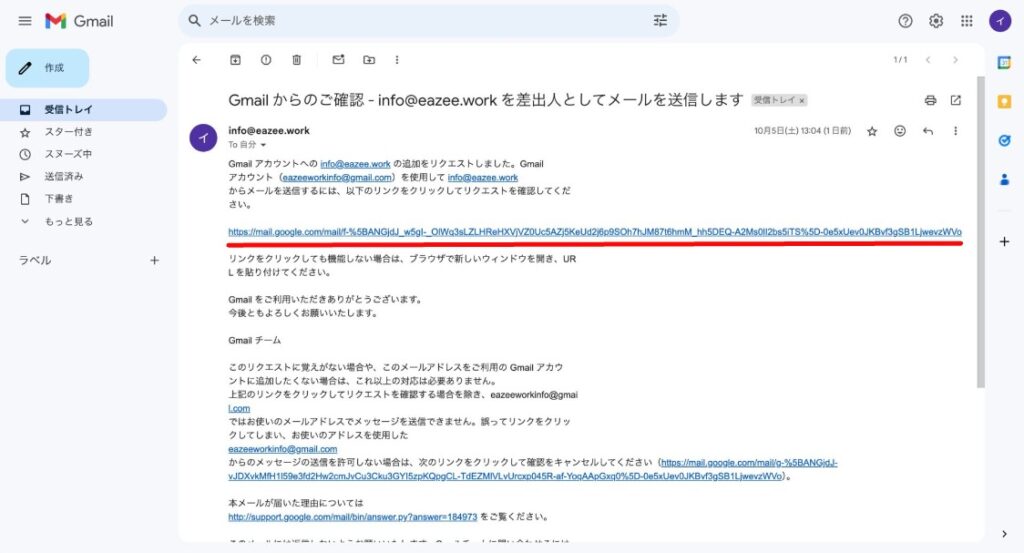The height and width of the screenshot is (553, 1024).
Task: Open search filter options icon
Action: 660,20
